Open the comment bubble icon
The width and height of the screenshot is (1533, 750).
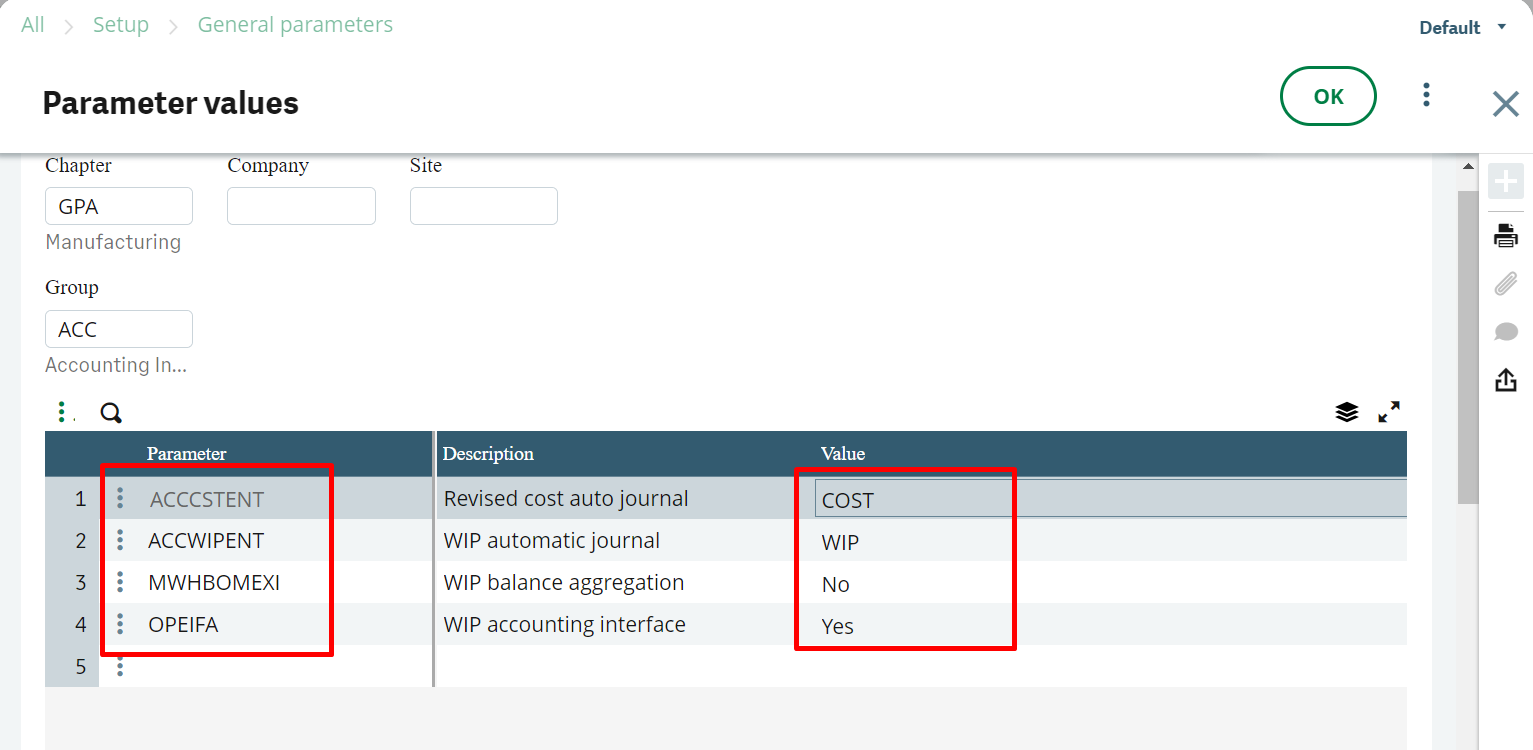coord(1505,332)
